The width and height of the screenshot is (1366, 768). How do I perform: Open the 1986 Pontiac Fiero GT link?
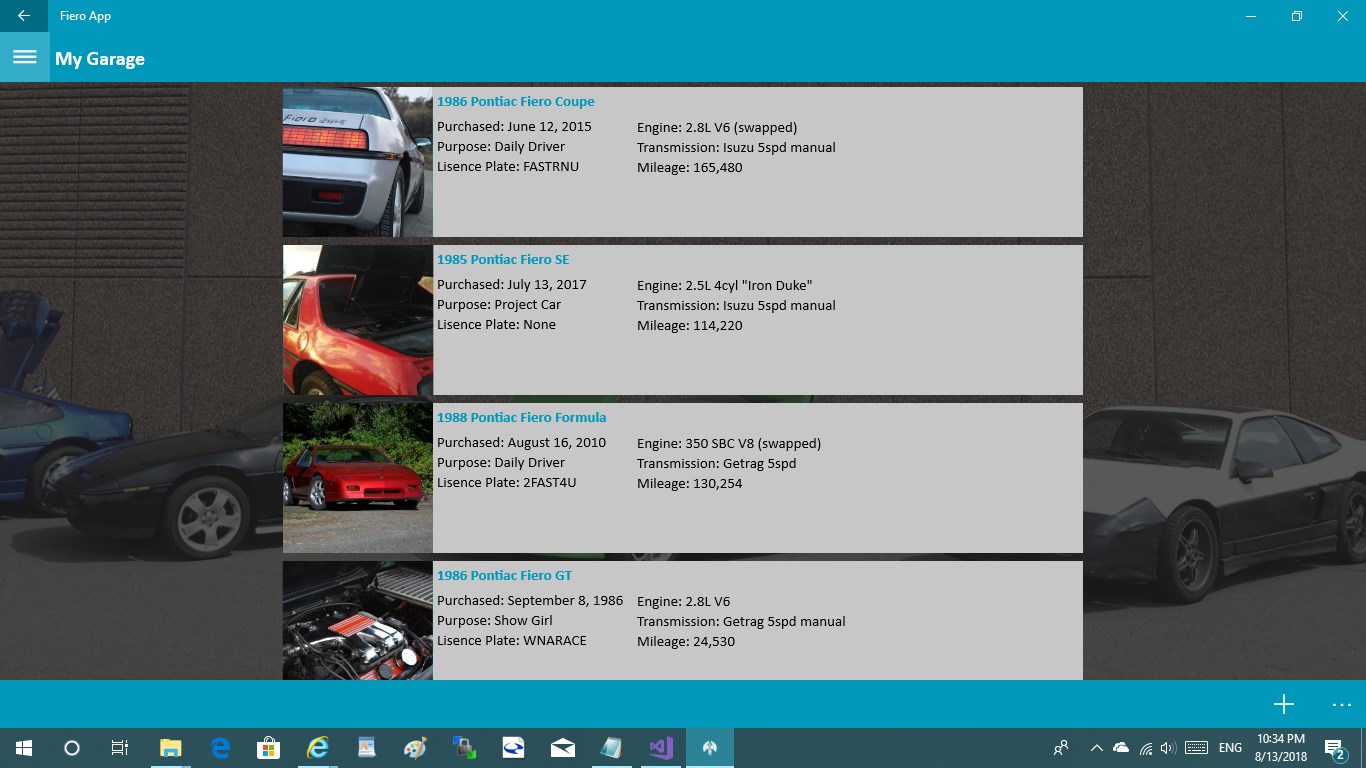coord(505,575)
